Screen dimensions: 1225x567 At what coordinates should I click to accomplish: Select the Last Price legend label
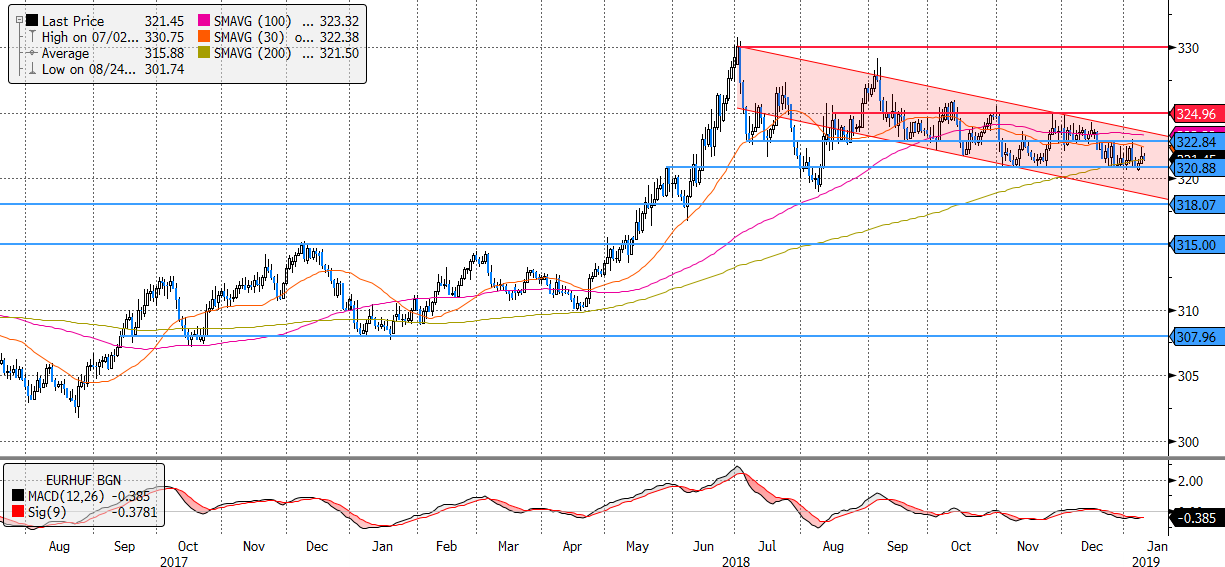tap(72, 20)
